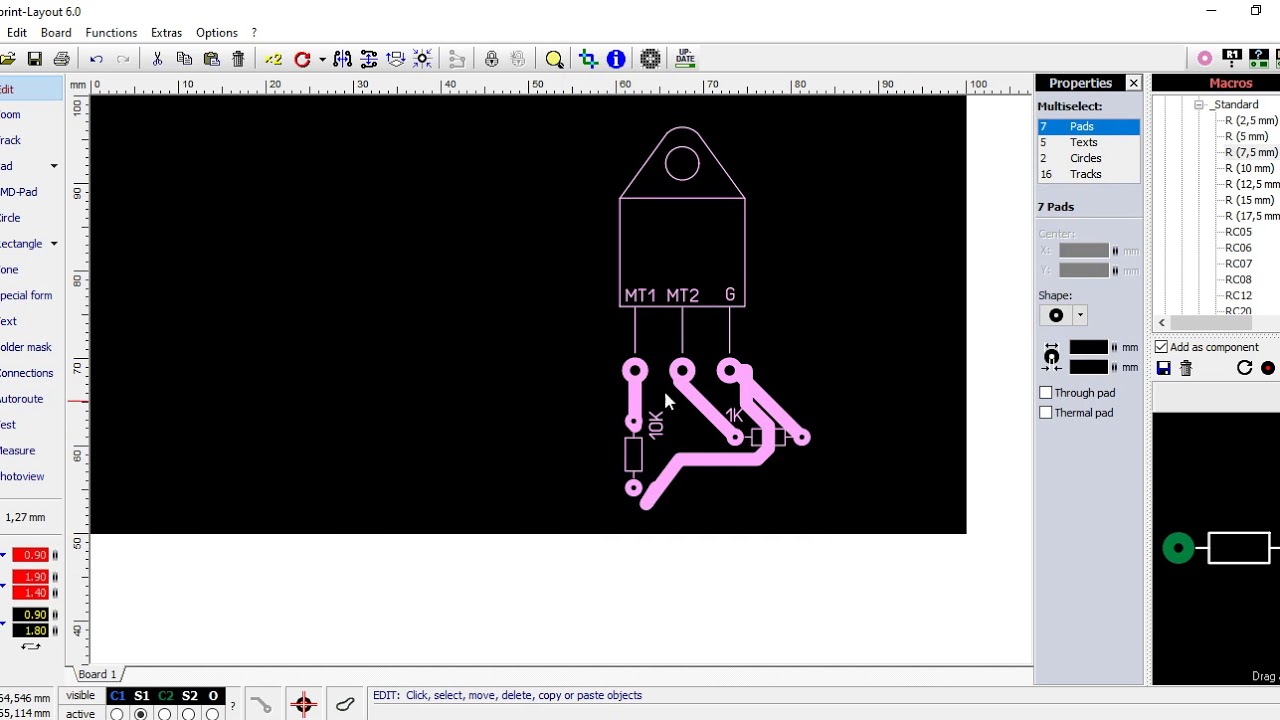The image size is (1280, 720).
Task: Copy the selected objects
Action: 184,59
